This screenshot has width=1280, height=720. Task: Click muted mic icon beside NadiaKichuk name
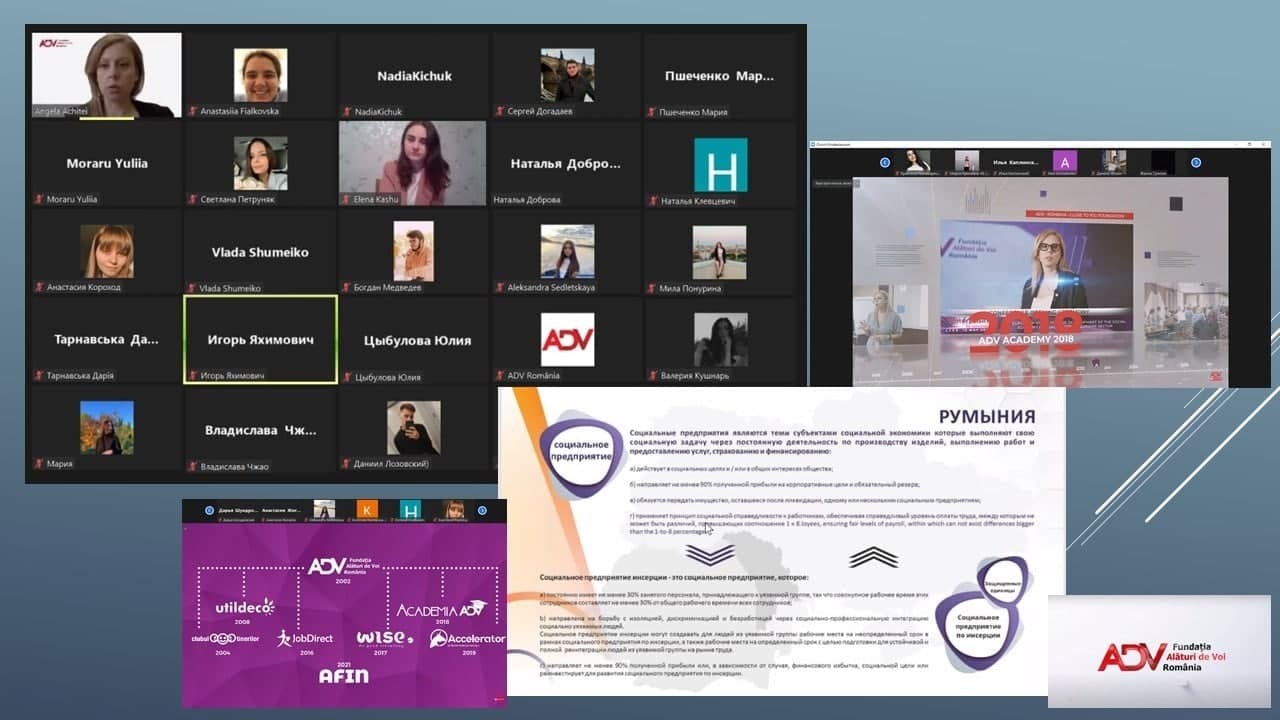(x=347, y=112)
